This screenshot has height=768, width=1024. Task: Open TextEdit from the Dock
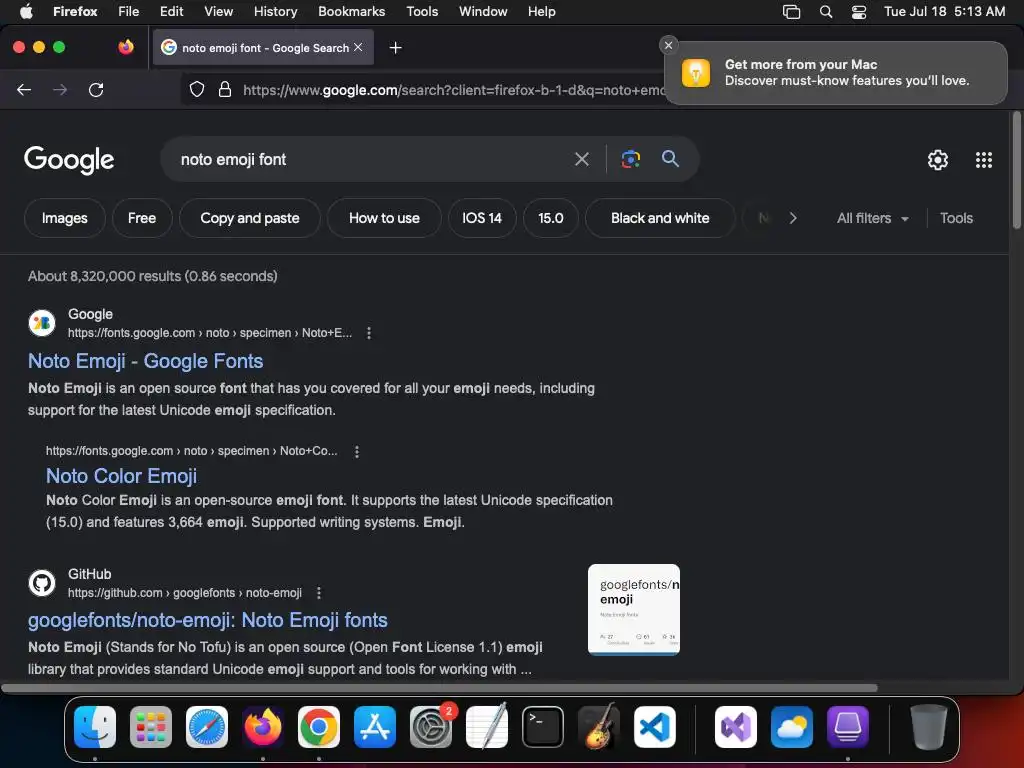click(x=487, y=727)
